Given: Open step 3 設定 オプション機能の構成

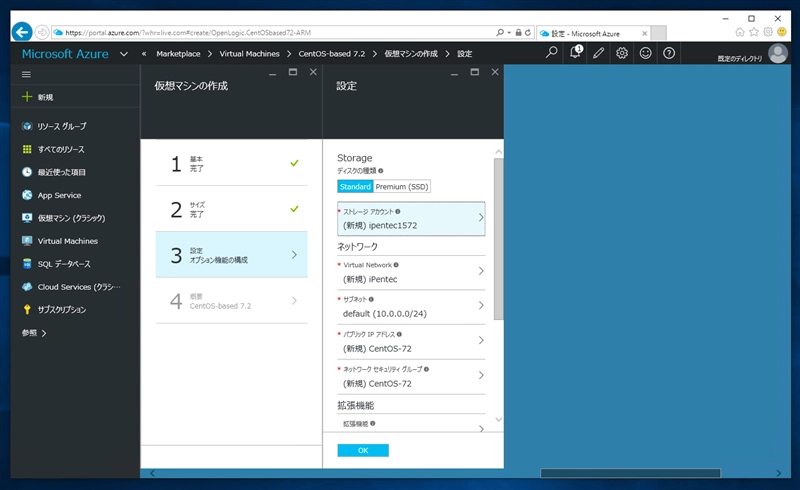Looking at the screenshot, I should 232,255.
